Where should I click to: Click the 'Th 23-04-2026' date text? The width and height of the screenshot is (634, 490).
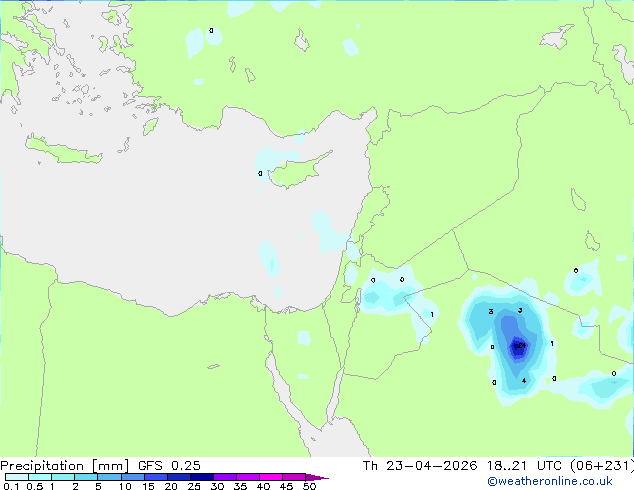click(420, 466)
